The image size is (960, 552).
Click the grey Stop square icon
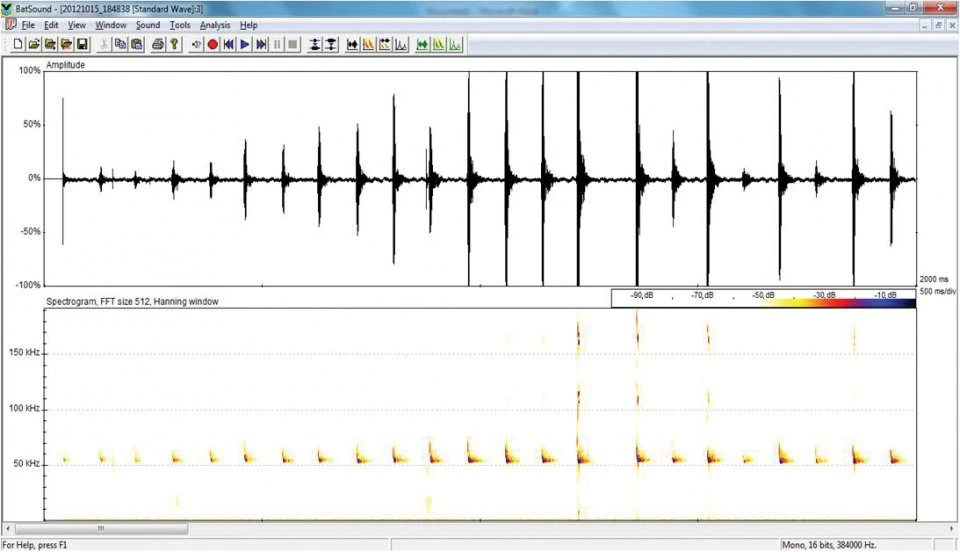tap(293, 44)
